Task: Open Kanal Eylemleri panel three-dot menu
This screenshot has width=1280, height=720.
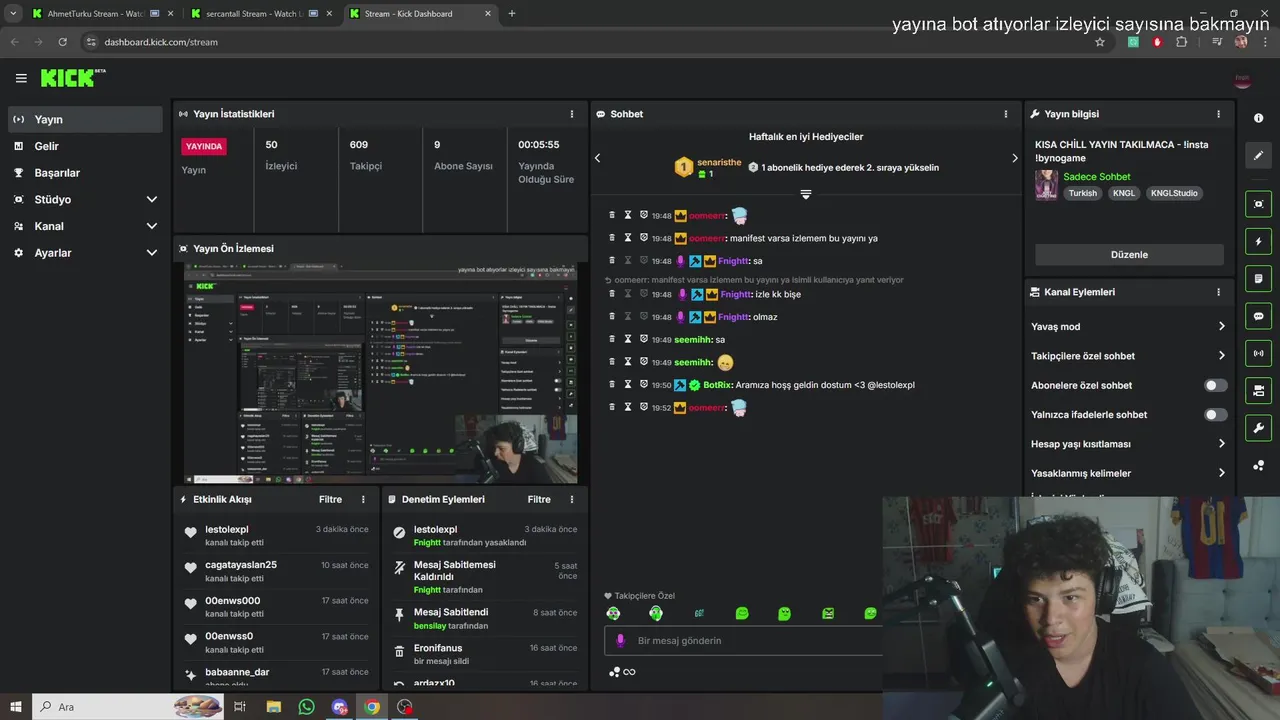Action: click(x=1218, y=292)
